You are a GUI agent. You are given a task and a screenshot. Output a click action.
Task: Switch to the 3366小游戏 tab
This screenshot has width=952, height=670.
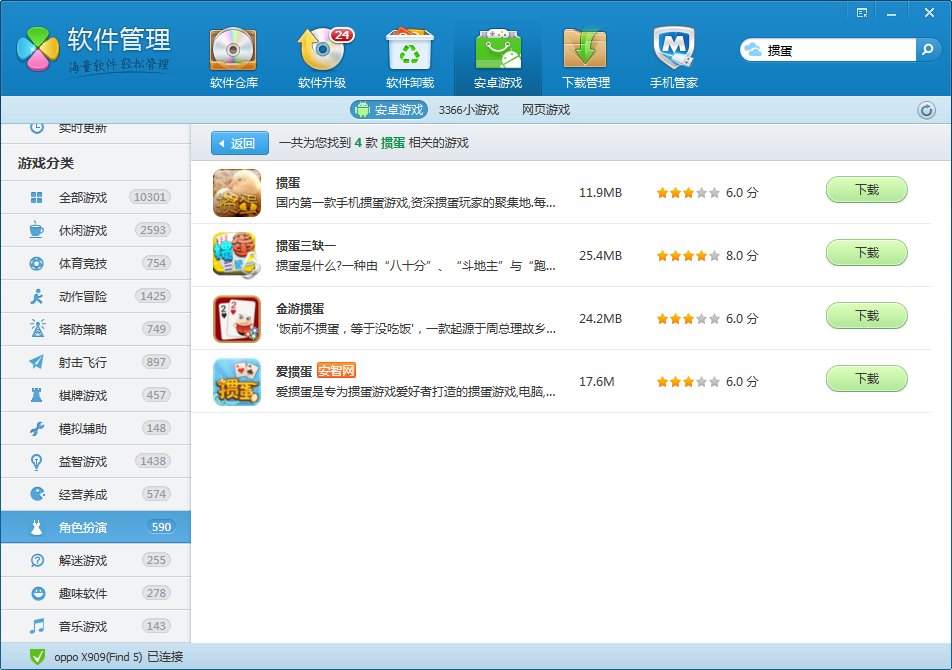(470, 110)
